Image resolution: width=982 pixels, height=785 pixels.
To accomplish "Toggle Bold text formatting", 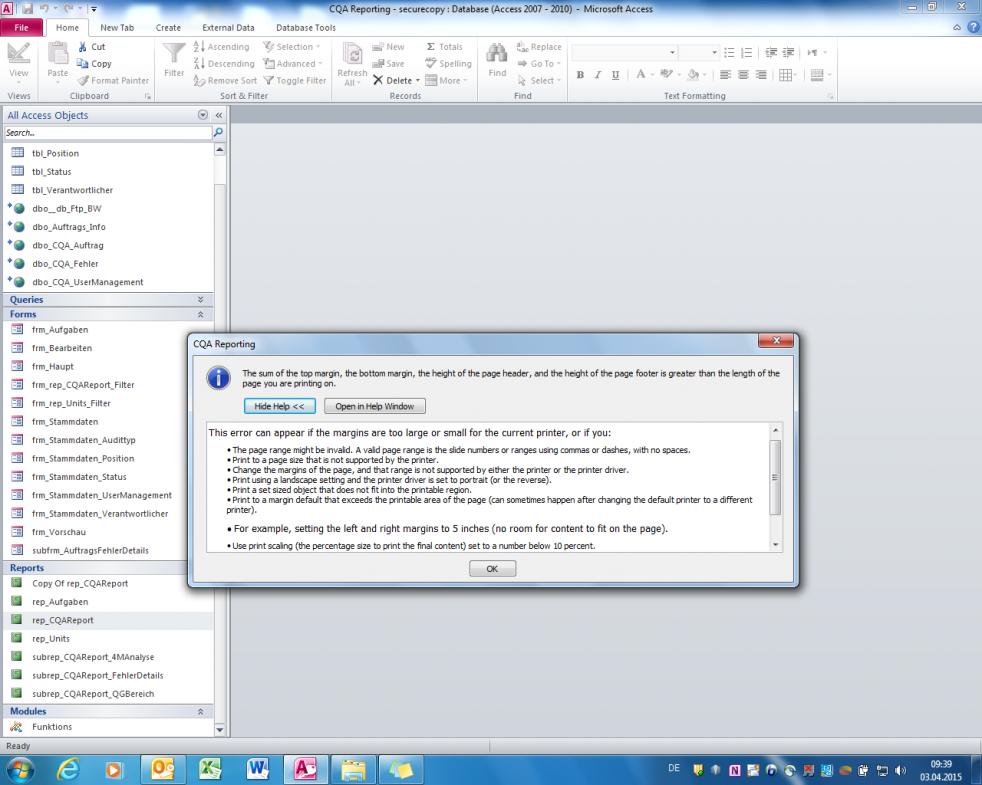I will click(x=581, y=75).
